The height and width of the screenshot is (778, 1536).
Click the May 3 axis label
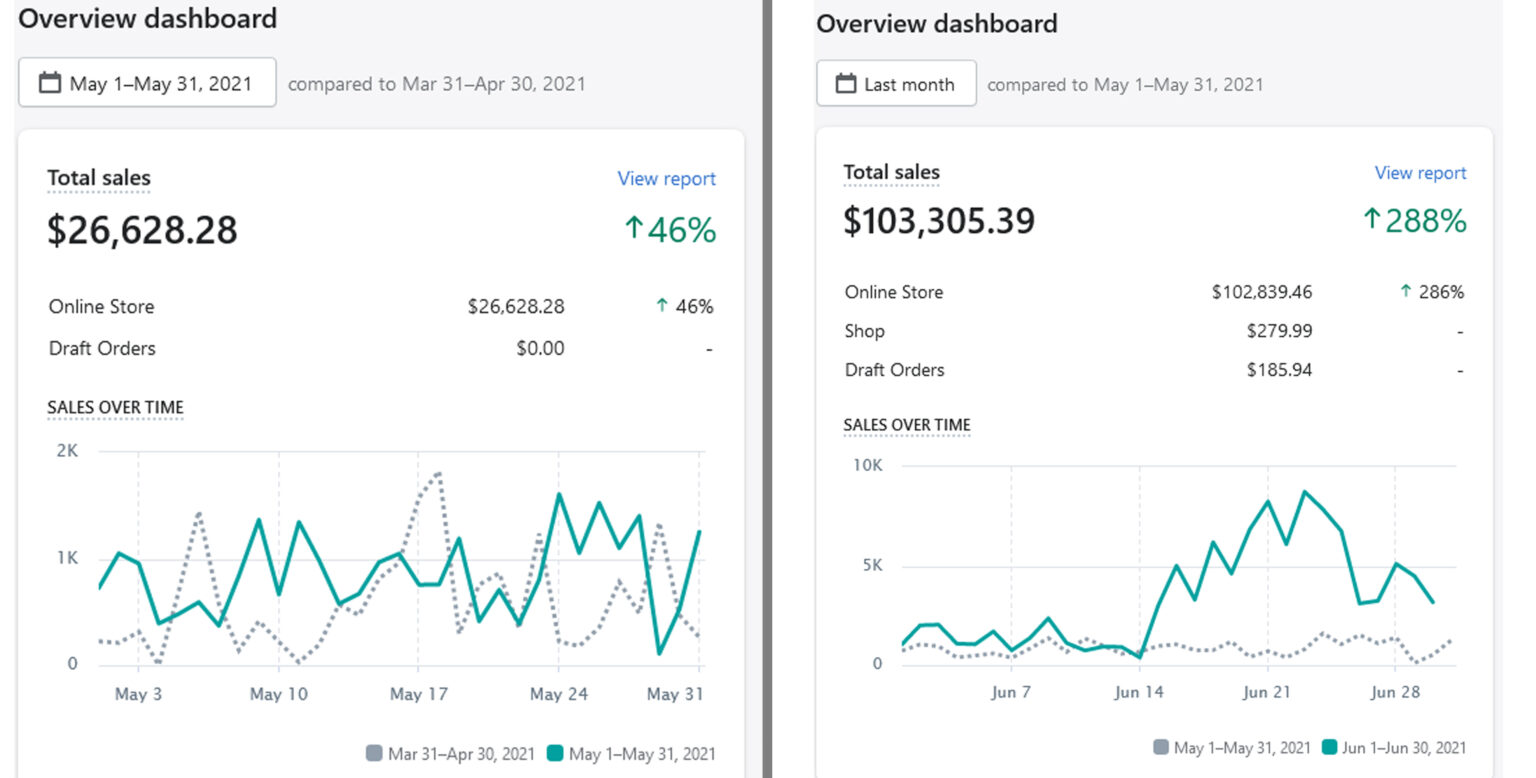pos(138,694)
